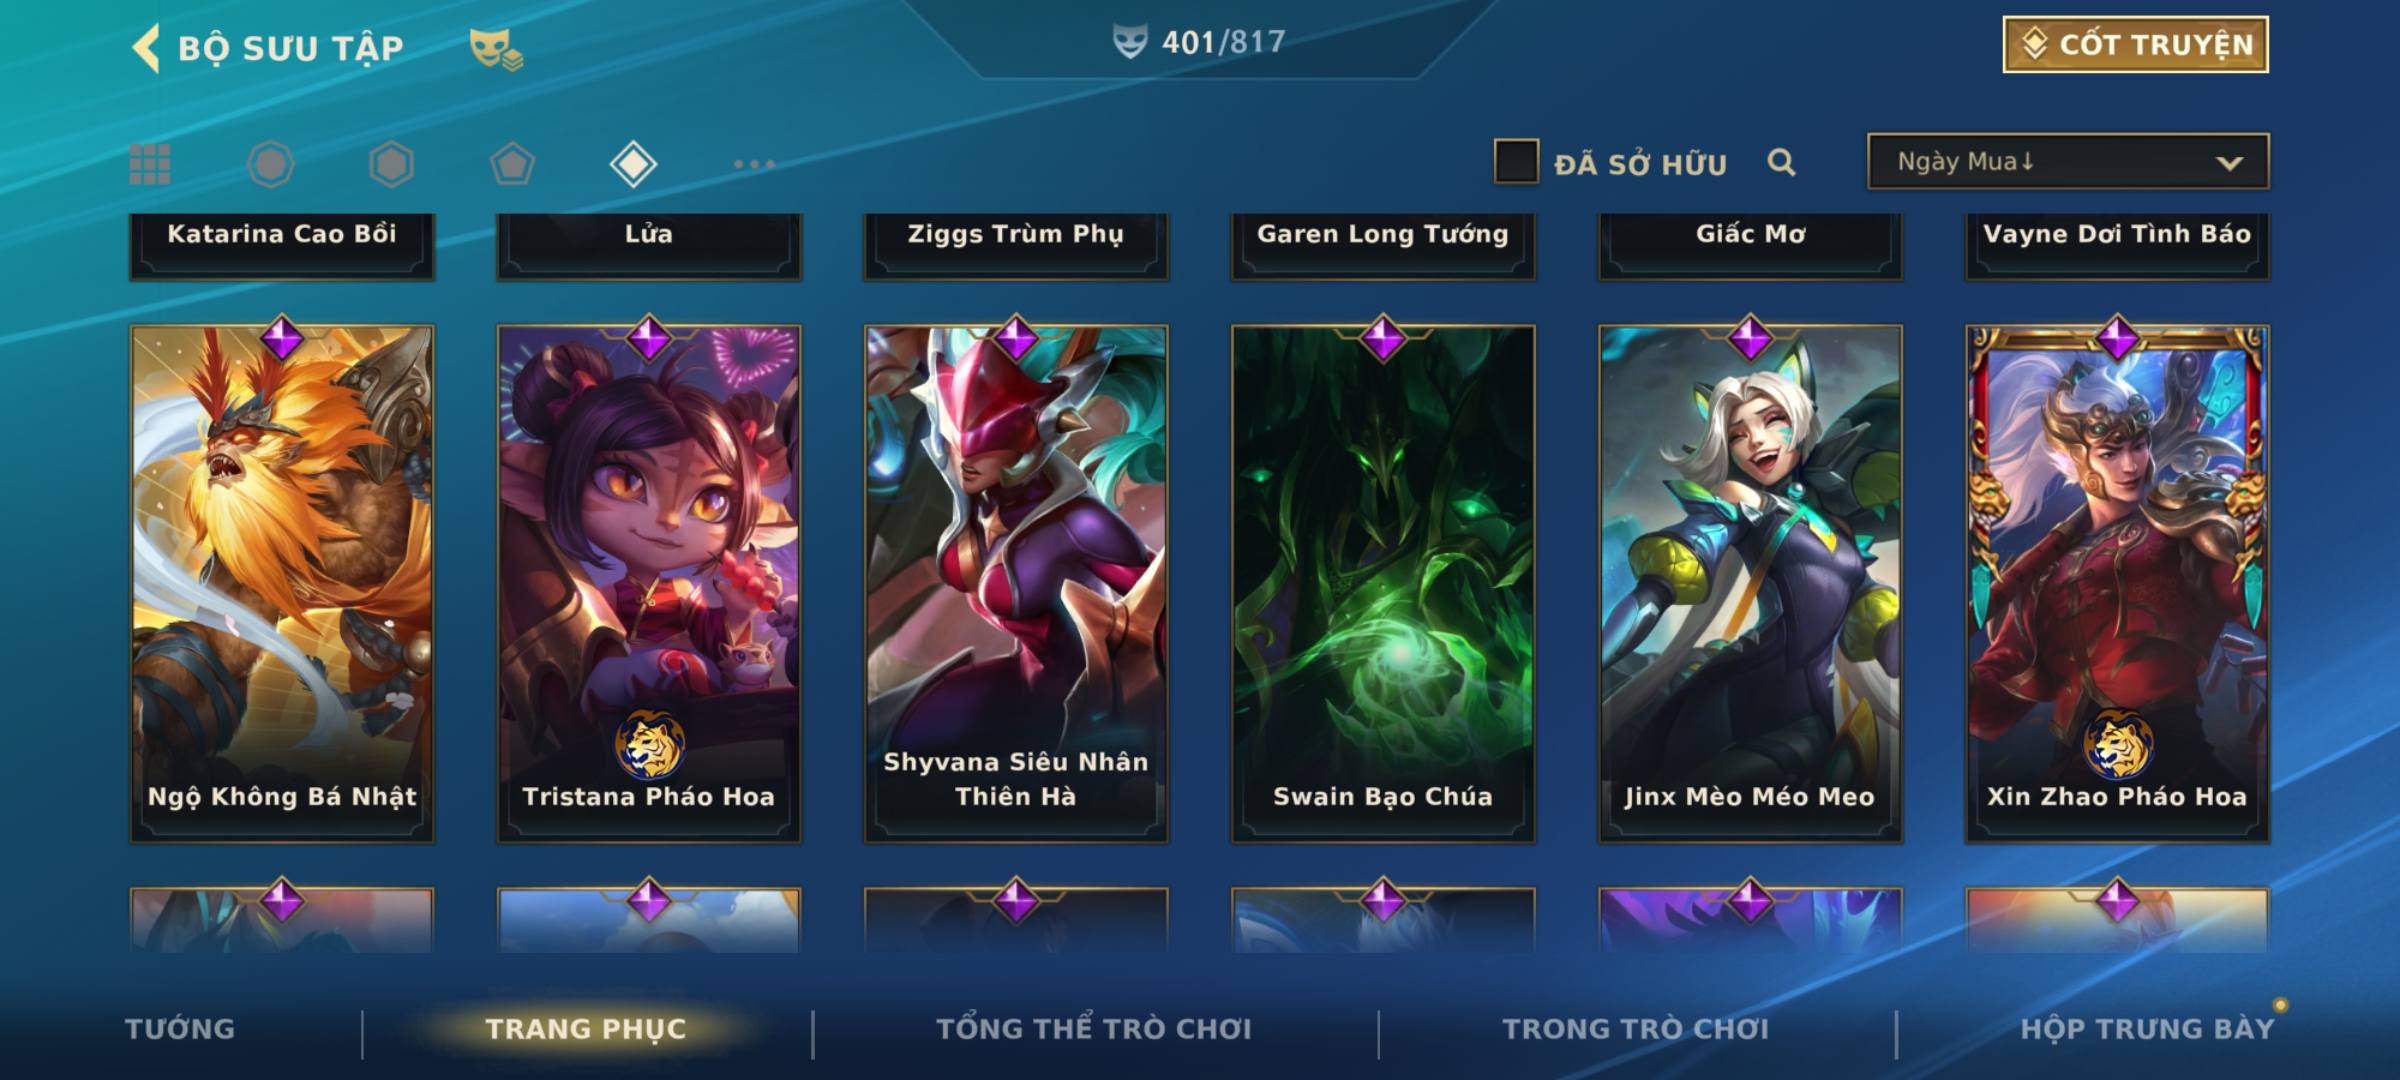Screen dimensions: 2400x1080
Task: Open the Swain Bạo Chúa skin card
Action: pos(1383,583)
